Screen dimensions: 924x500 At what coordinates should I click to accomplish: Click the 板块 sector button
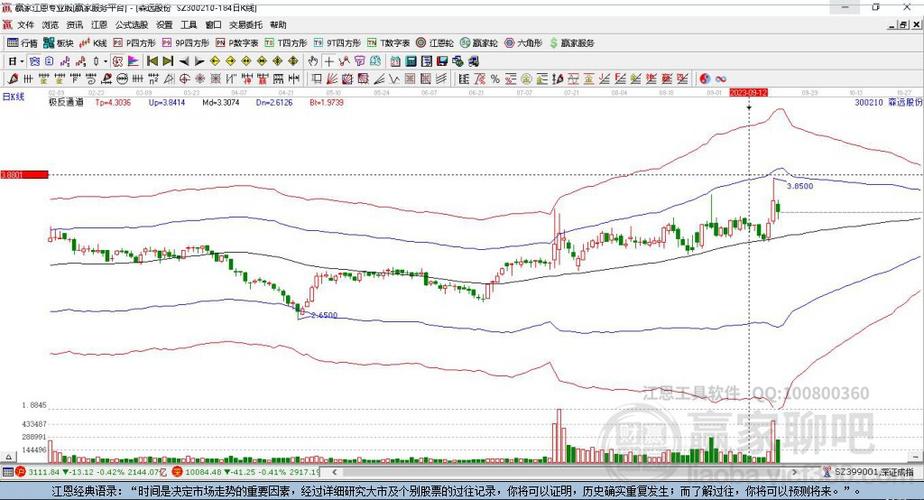[58, 43]
